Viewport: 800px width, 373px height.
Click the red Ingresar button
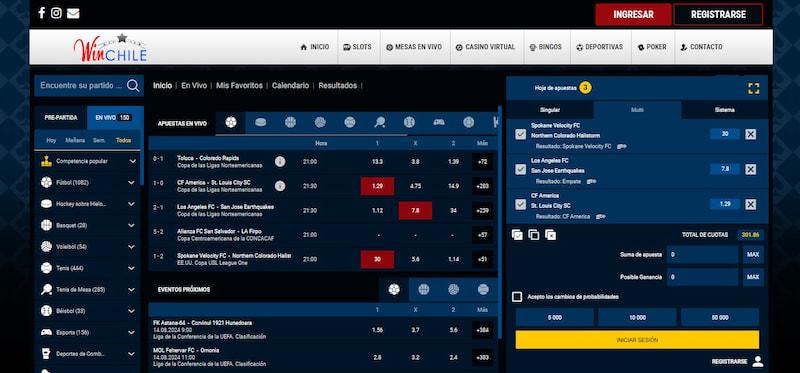click(633, 15)
